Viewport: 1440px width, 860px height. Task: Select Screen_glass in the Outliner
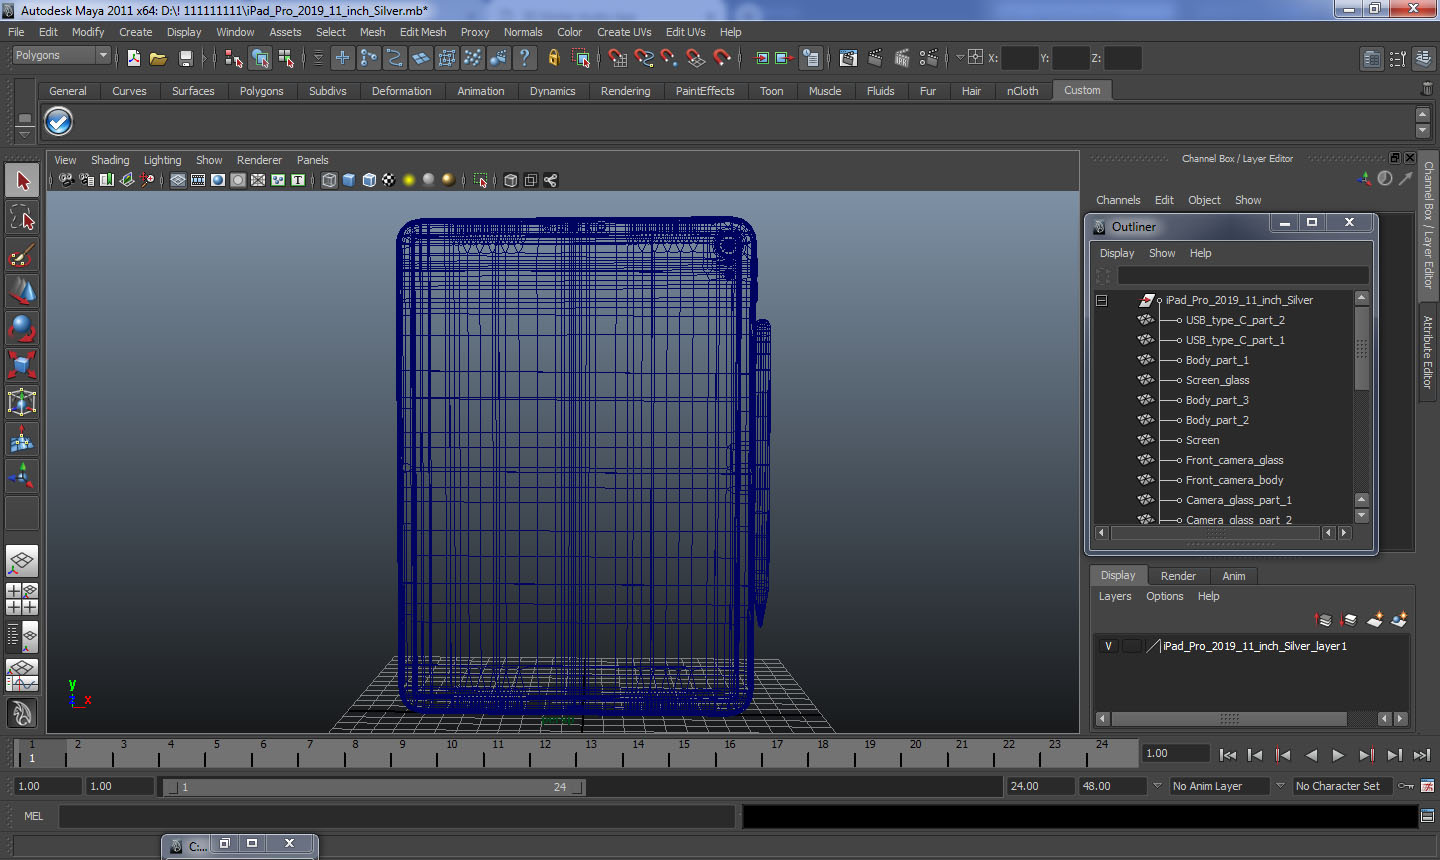tap(1217, 380)
